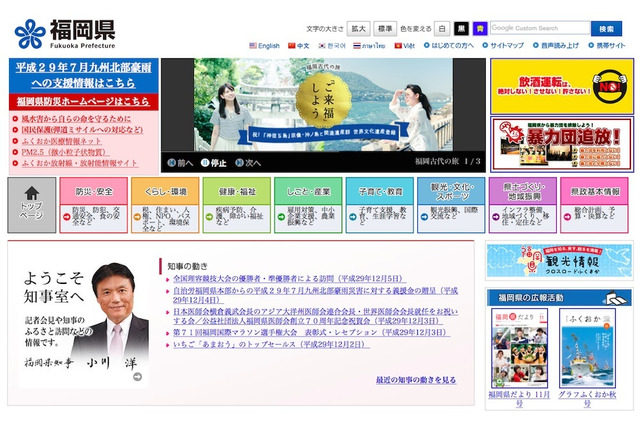Switch page color to white 白

(442, 29)
